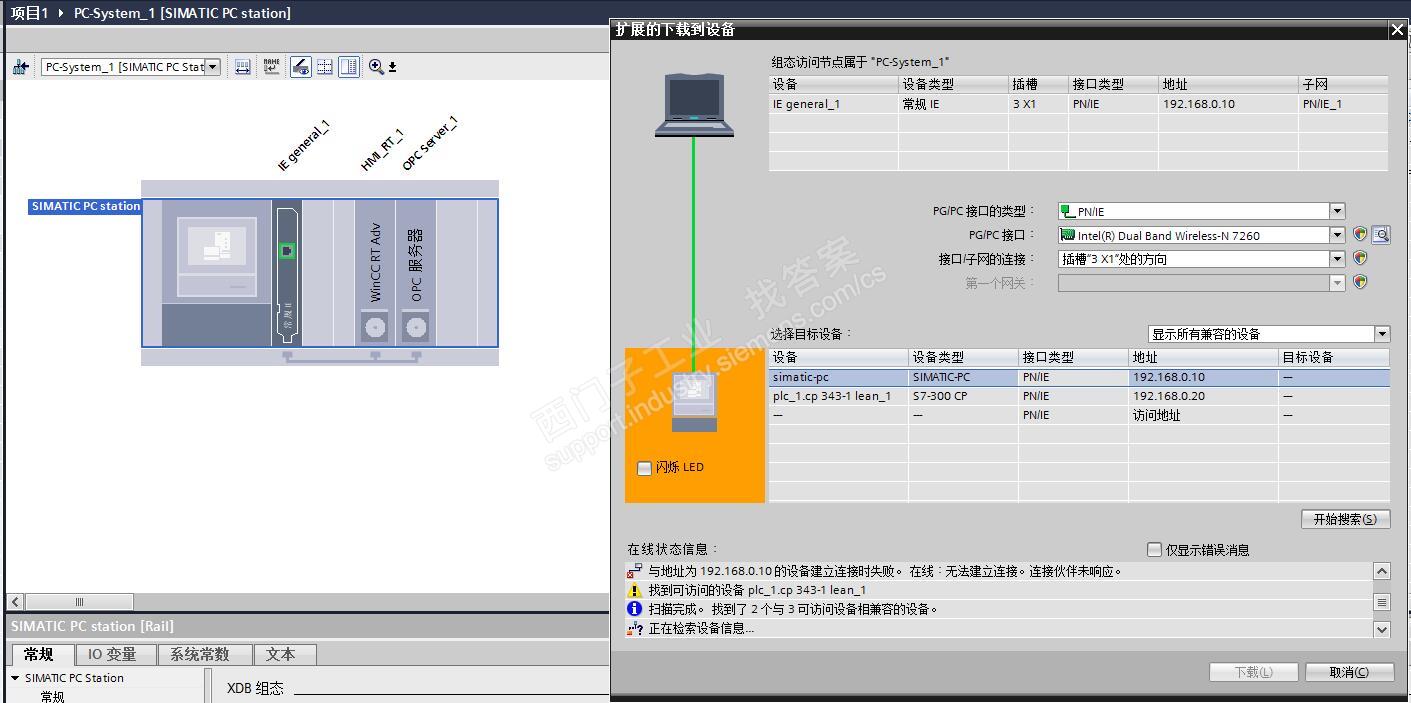Click the small download arrow beside zoom

coord(392,67)
